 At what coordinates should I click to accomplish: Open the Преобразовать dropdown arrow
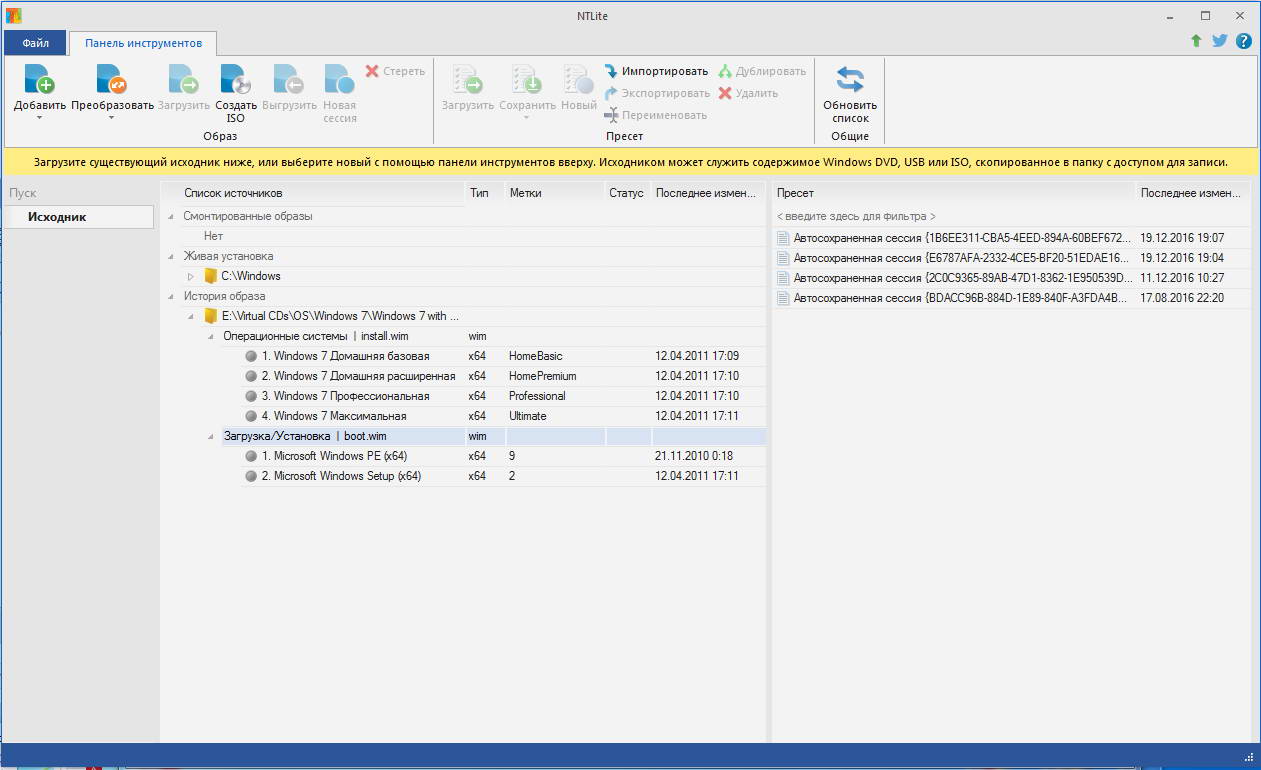click(112, 118)
